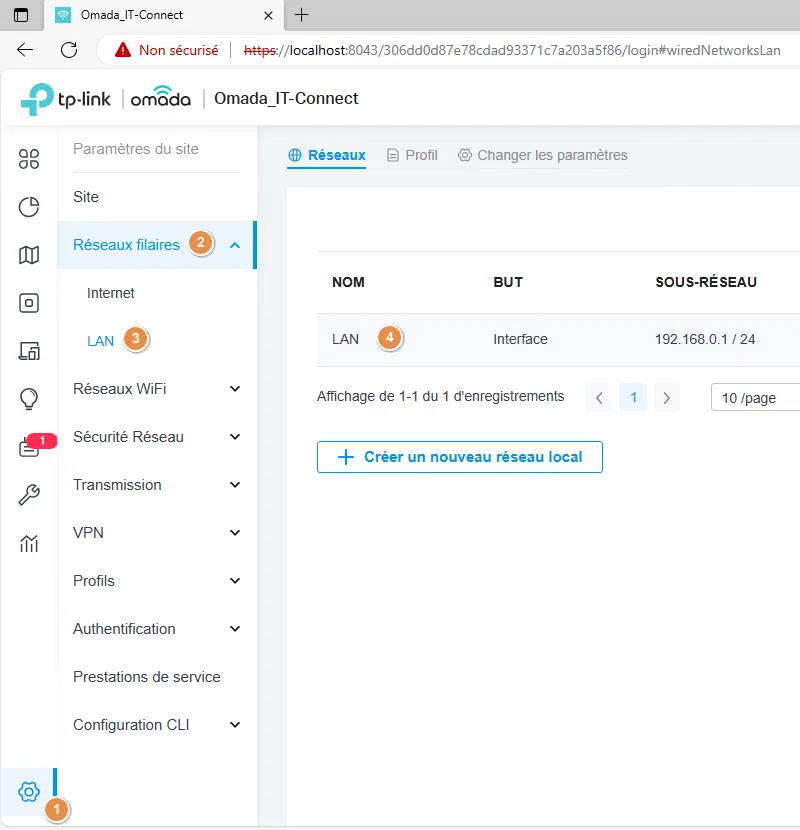Image resolution: width=800 pixels, height=830 pixels.
Task: Select the statistics pie chart icon
Action: 29,206
